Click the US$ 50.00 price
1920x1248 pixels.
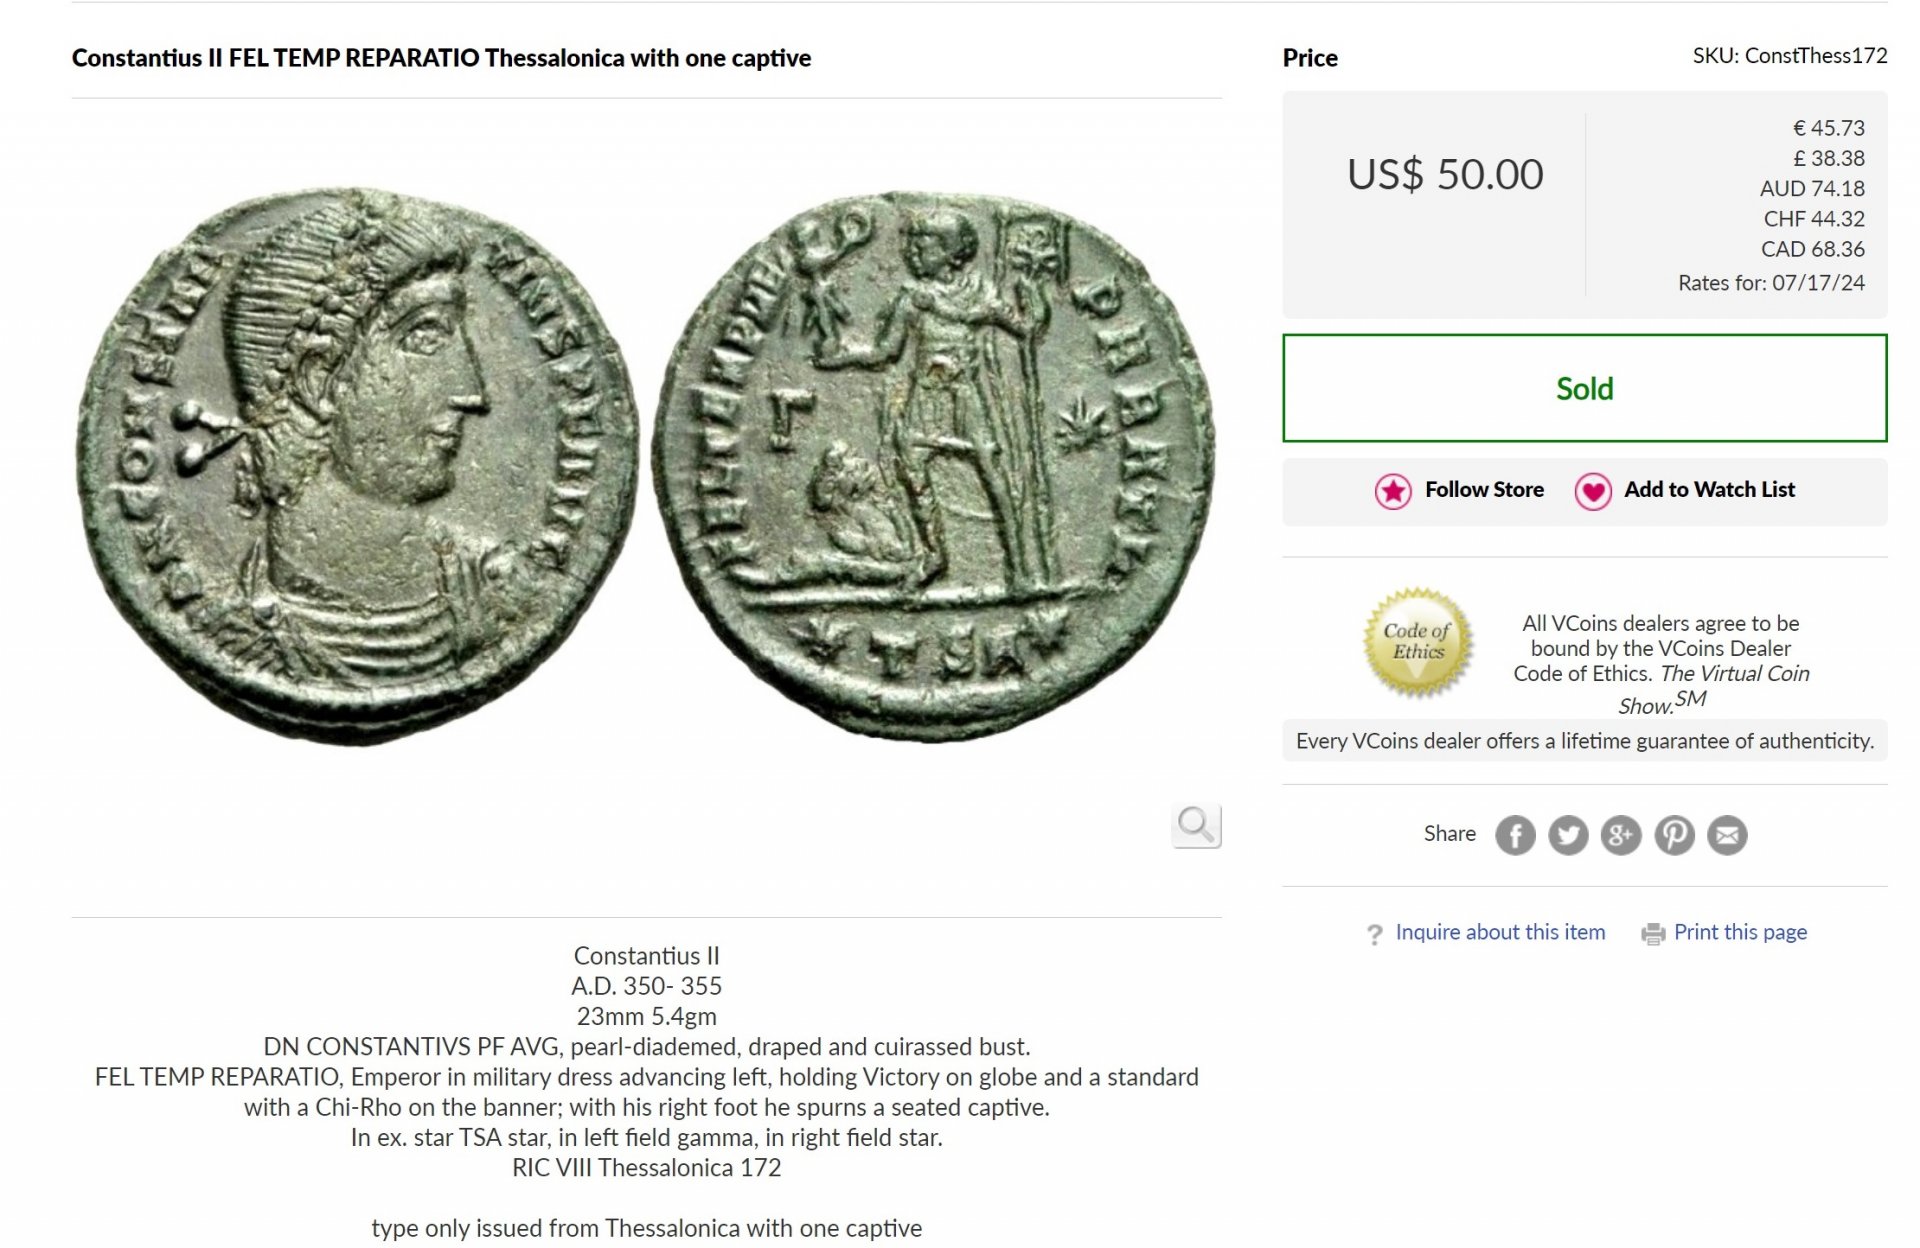click(x=1445, y=175)
